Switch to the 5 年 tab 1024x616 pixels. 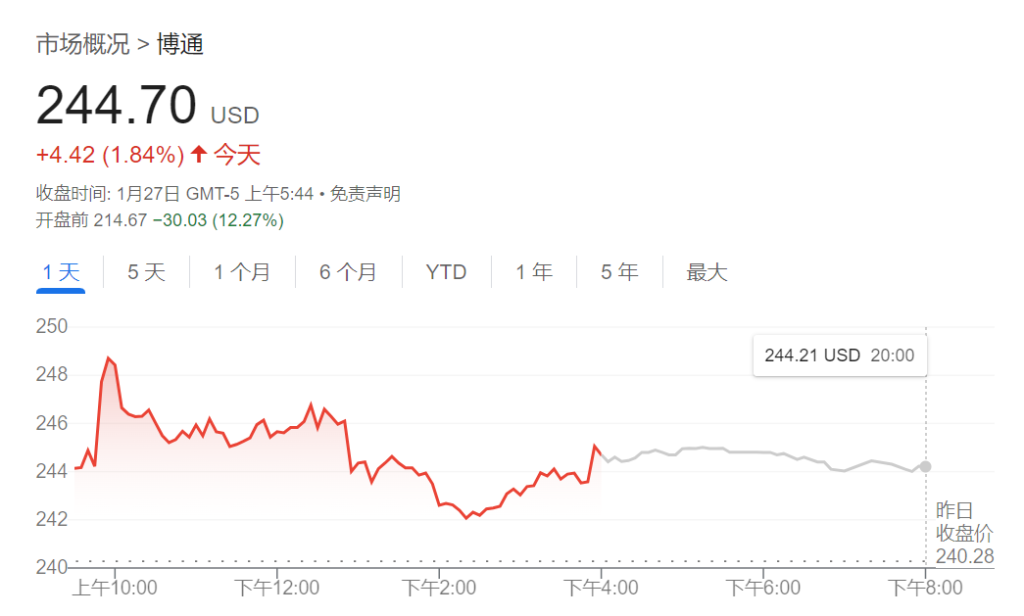[619, 272]
